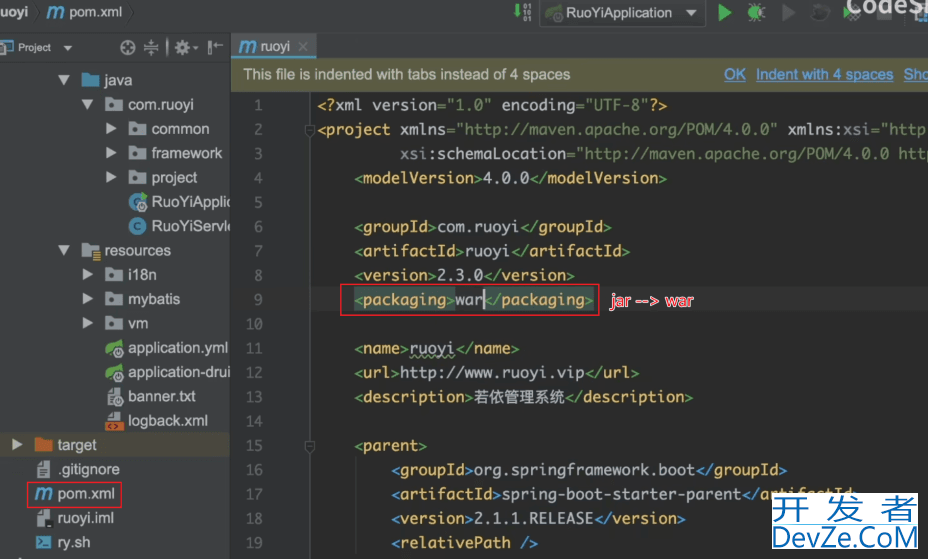Debug RuoYiApplication with the bug icon
This screenshot has height=559, width=928.
756,12
